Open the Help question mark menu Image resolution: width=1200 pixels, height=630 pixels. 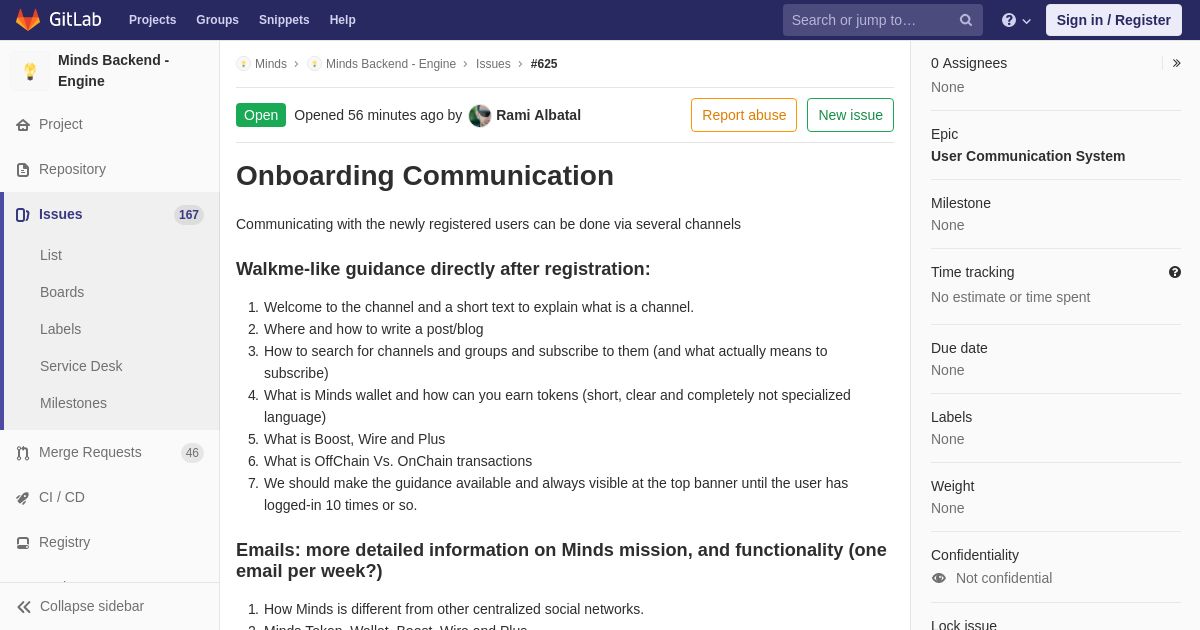(x=1016, y=20)
